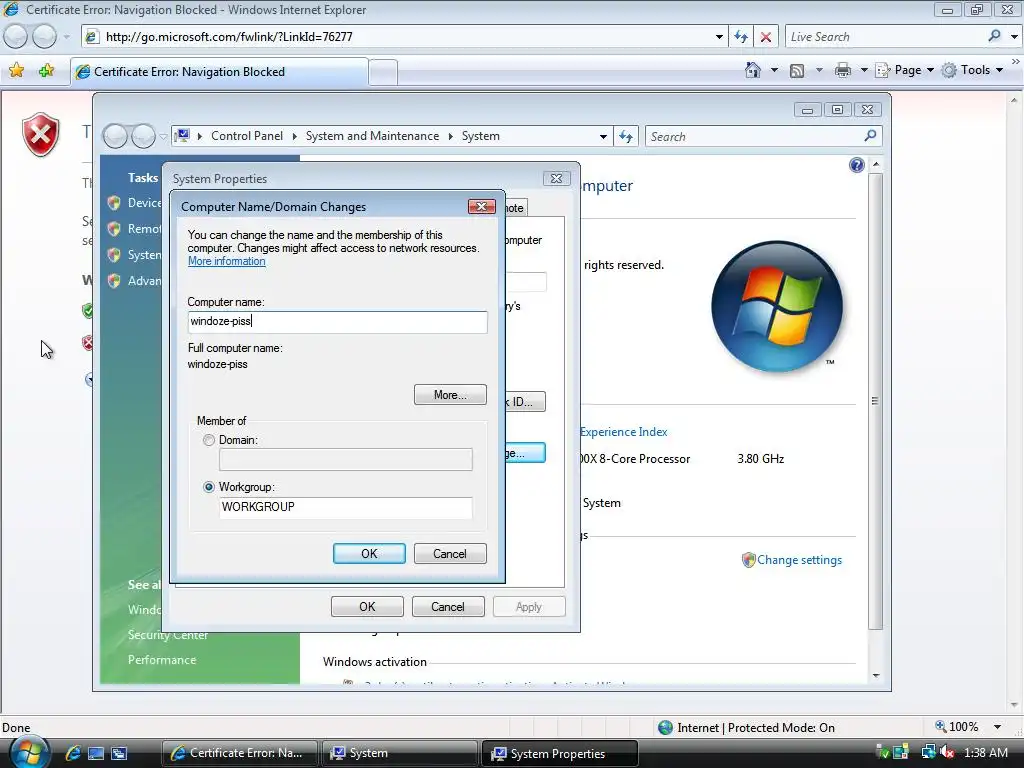Screen dimensions: 1024x768
Task: Click the Performance link in sidebar
Action: pos(162,660)
